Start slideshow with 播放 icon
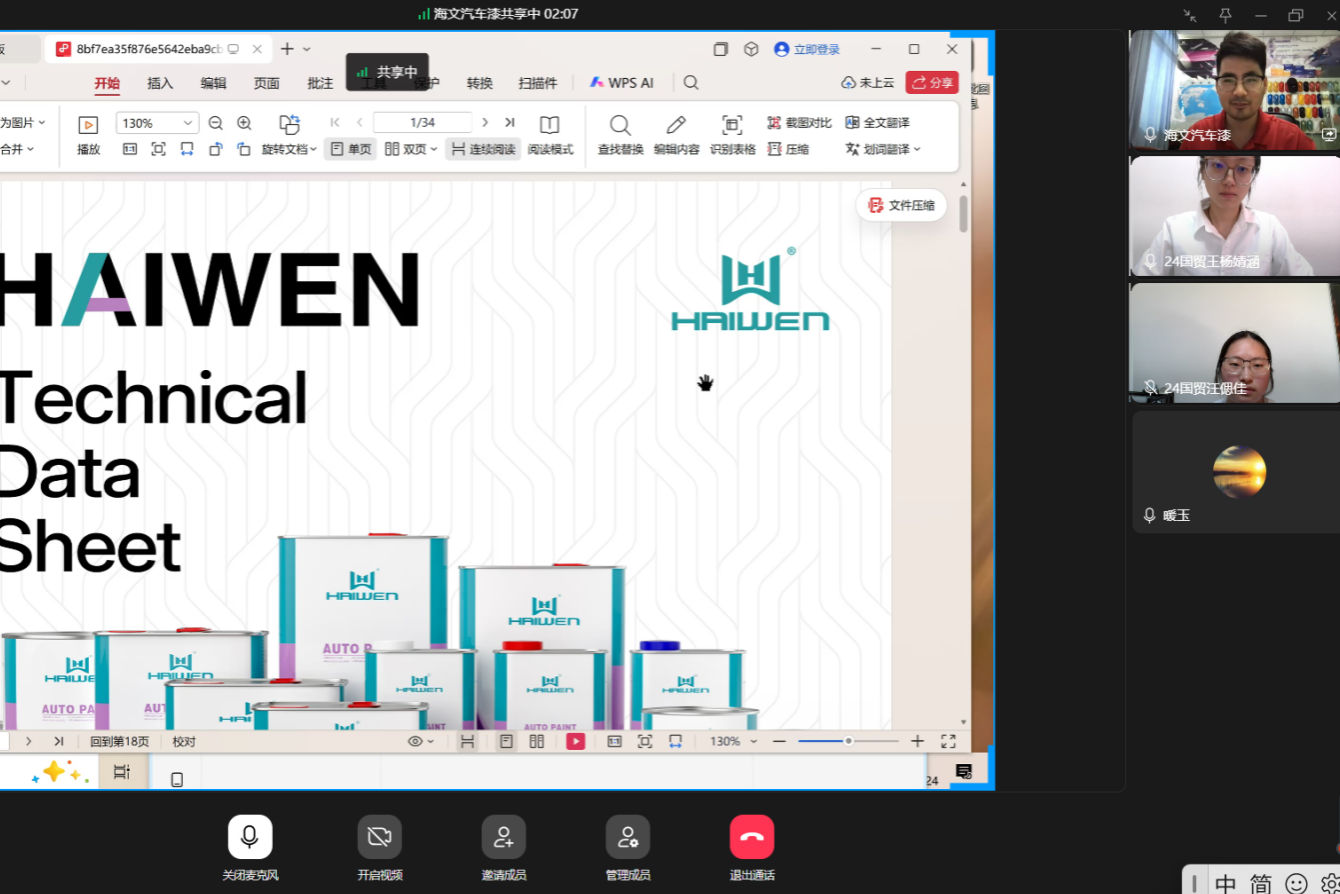1340x894 pixels. tap(88, 125)
